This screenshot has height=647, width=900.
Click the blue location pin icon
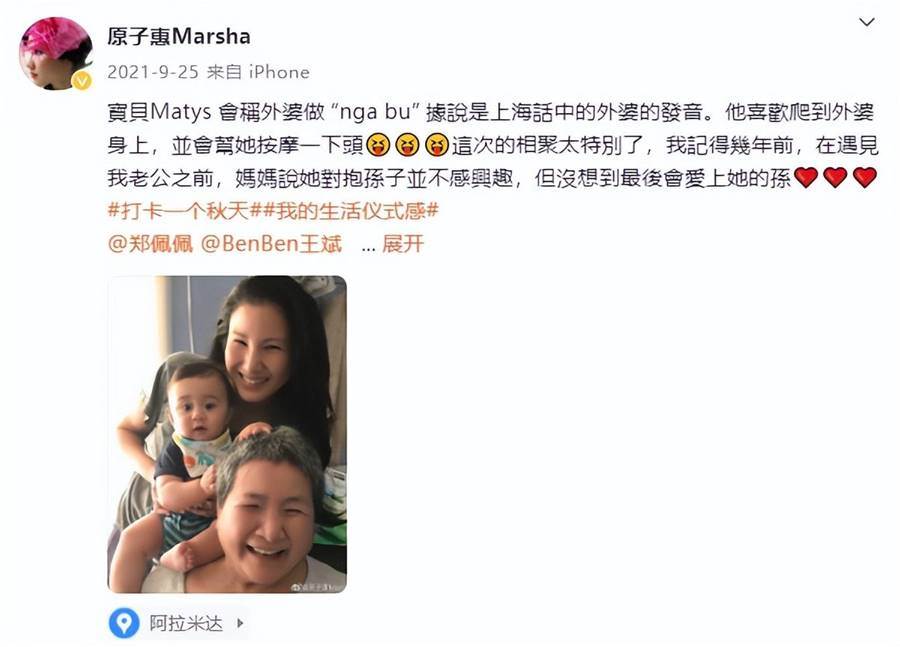124,623
